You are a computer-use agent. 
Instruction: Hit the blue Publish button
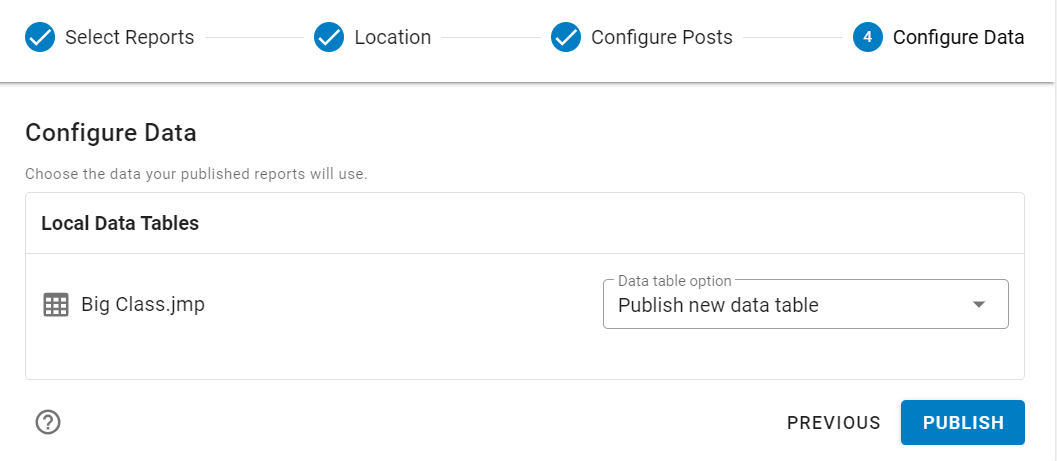[962, 422]
